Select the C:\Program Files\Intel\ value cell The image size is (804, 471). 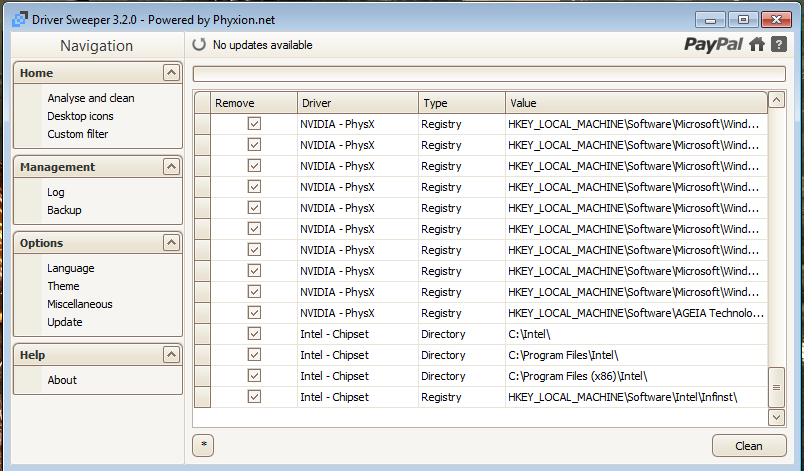coord(636,355)
